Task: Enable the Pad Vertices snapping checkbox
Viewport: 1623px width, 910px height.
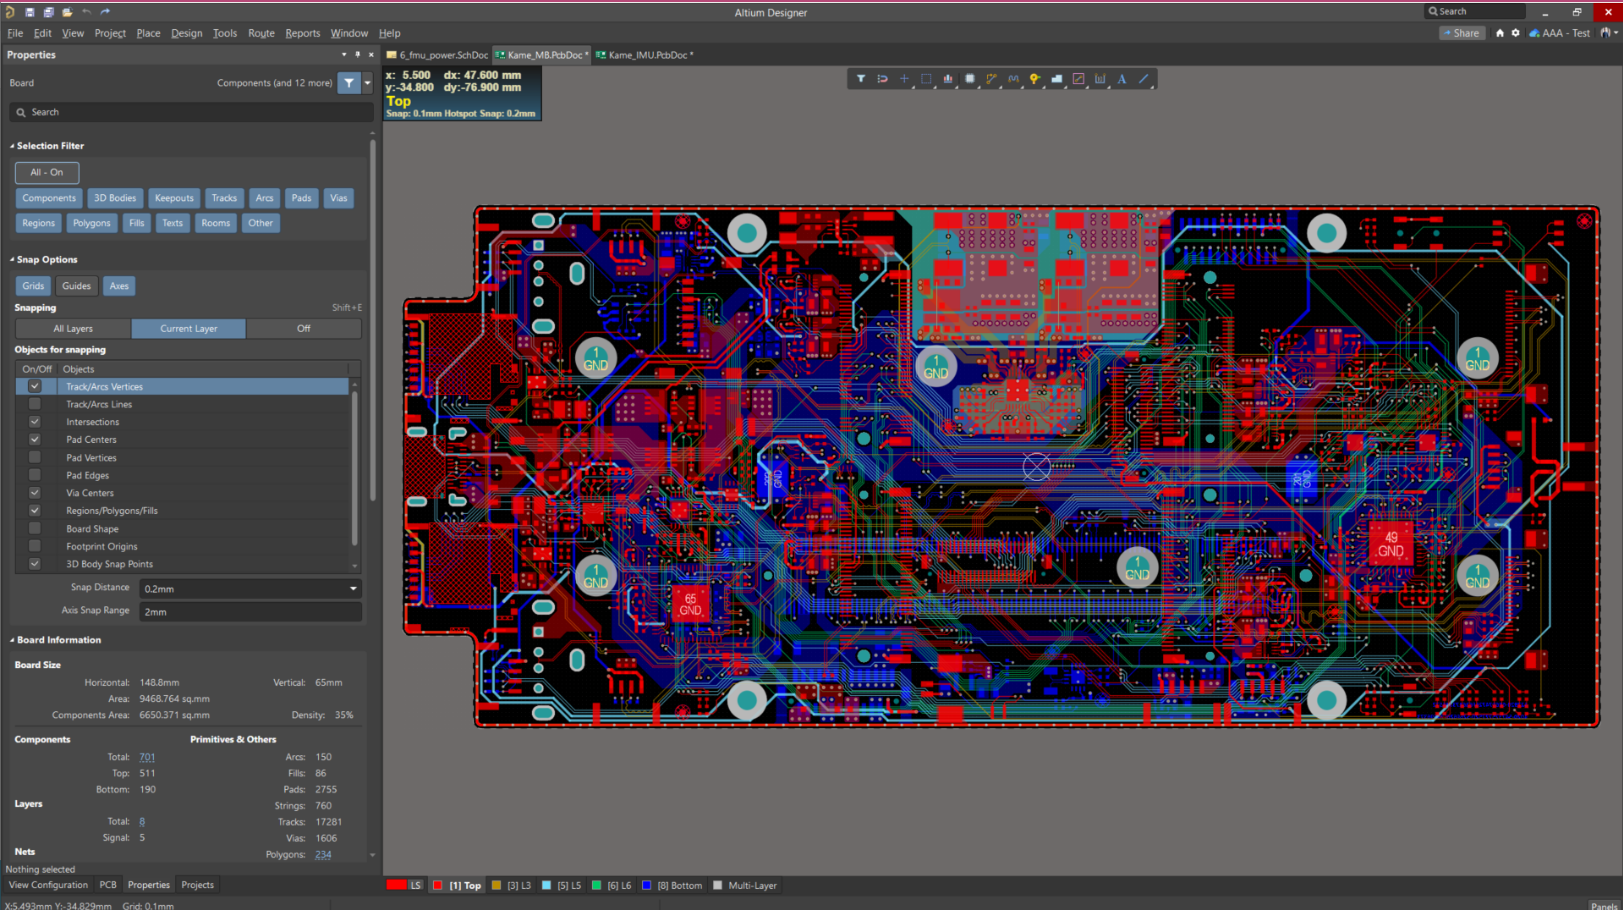Action: 35,457
